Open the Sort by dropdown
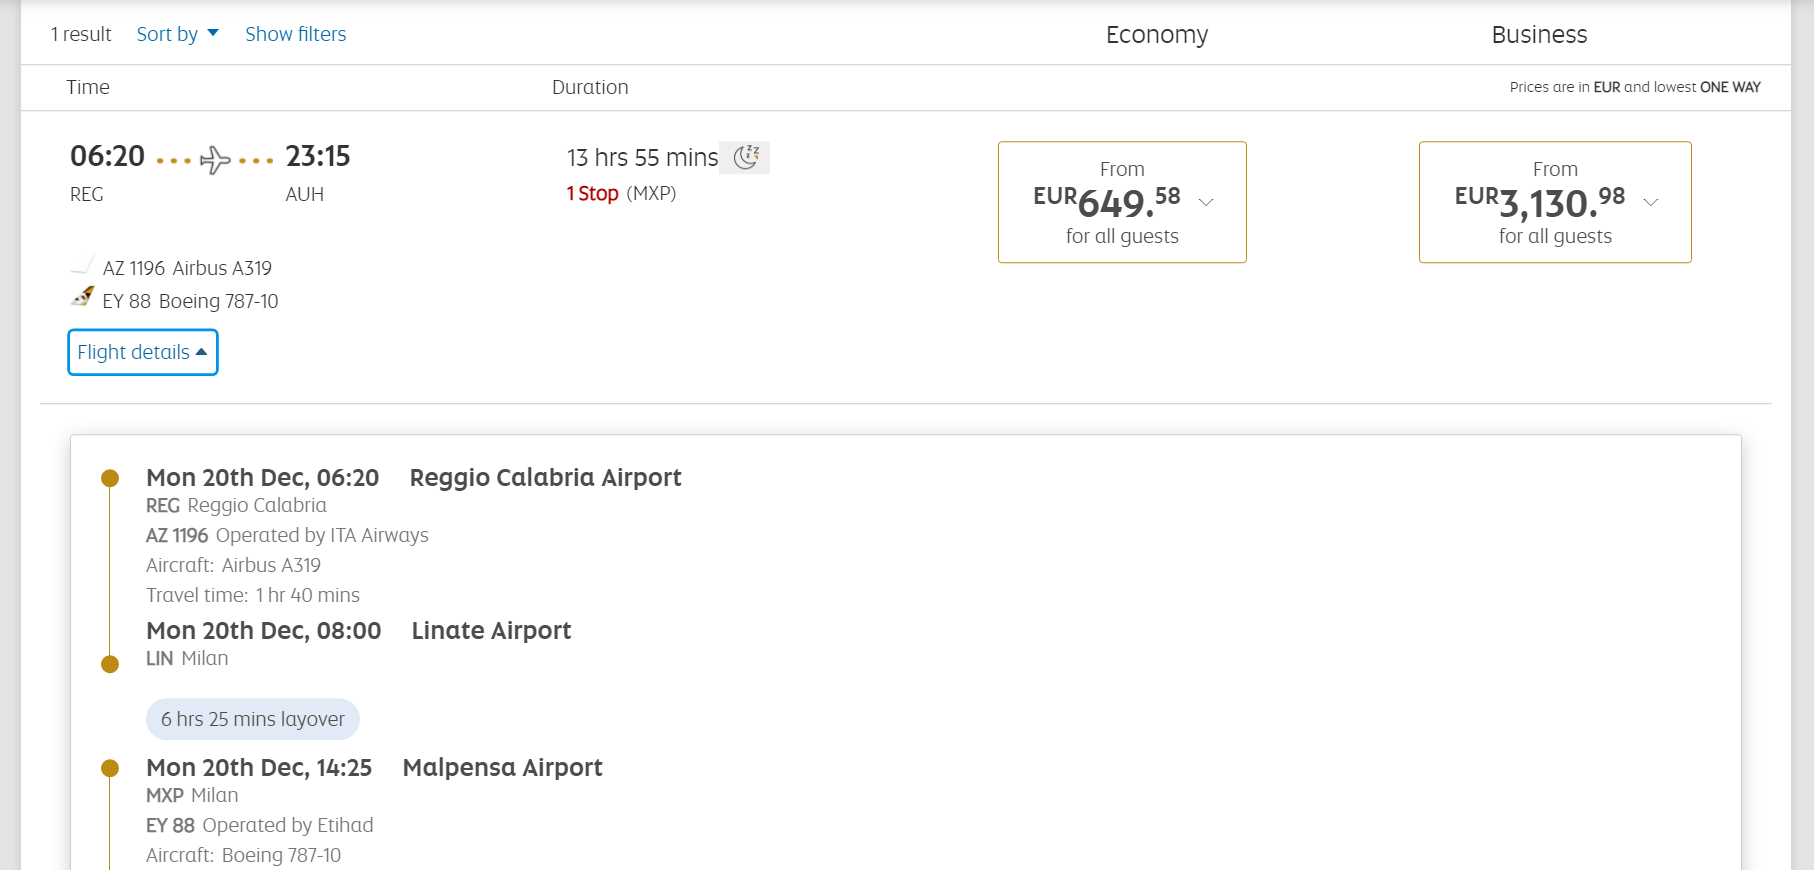 click(x=177, y=34)
